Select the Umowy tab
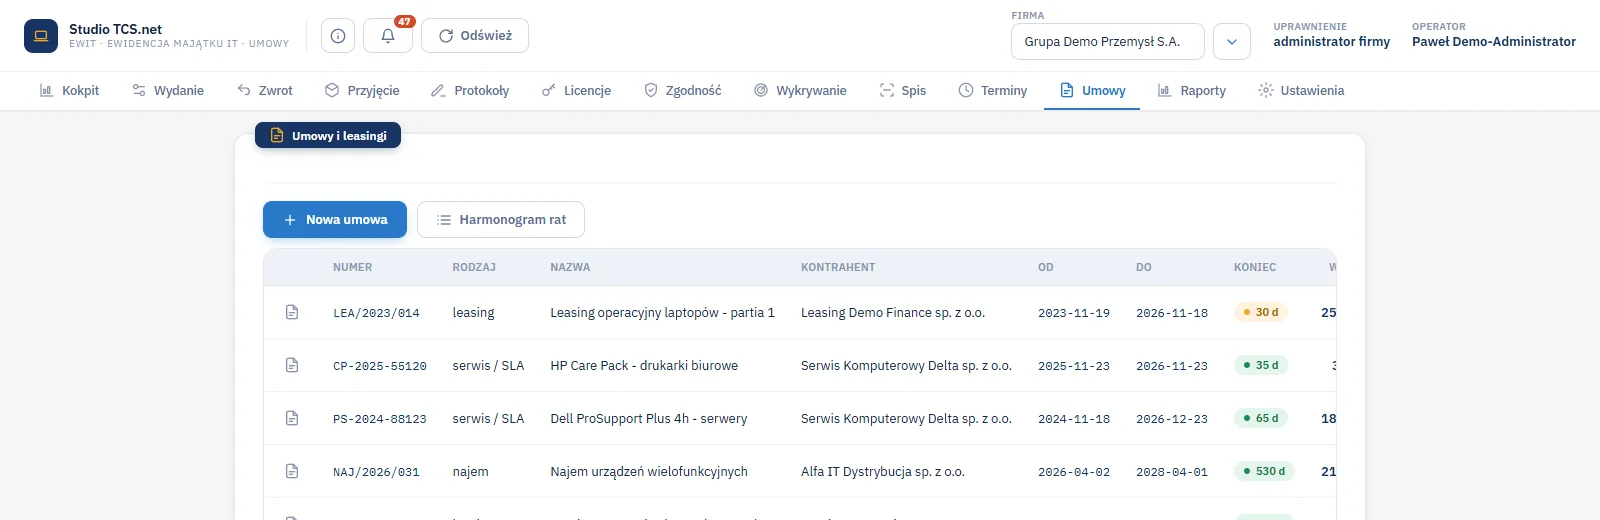The height and width of the screenshot is (520, 1600). (1092, 90)
